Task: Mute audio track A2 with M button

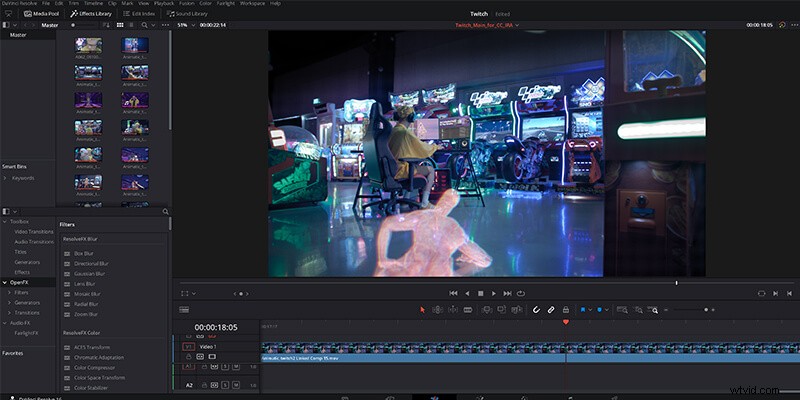Action: (x=236, y=385)
